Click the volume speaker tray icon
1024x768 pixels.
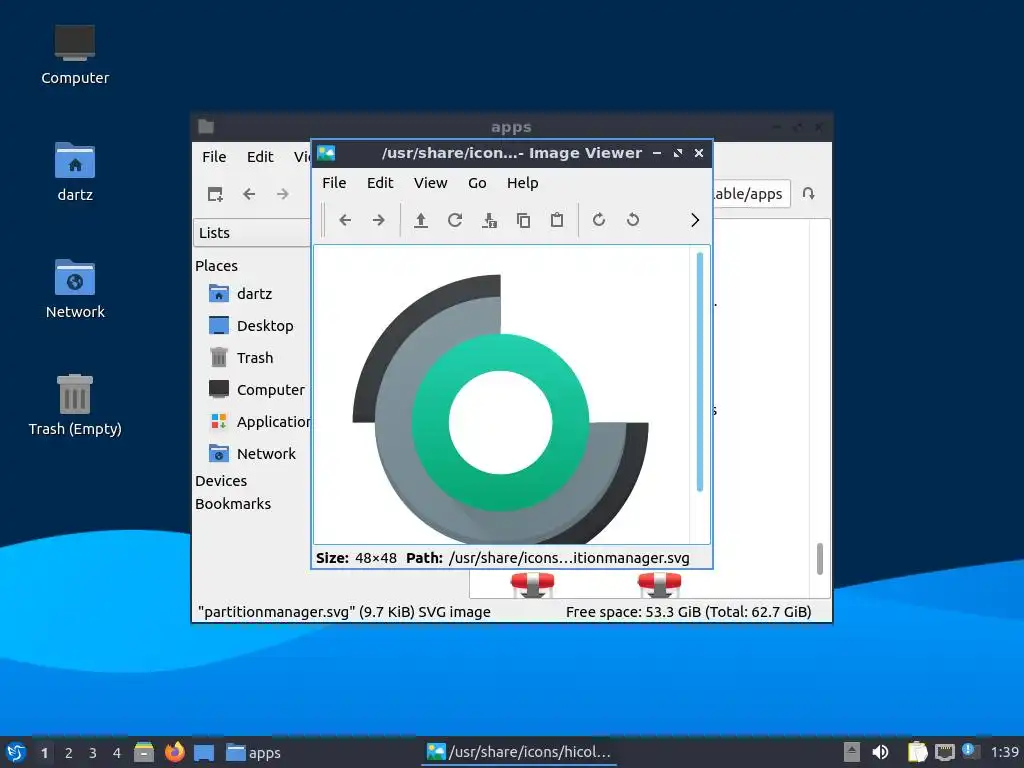(880, 752)
